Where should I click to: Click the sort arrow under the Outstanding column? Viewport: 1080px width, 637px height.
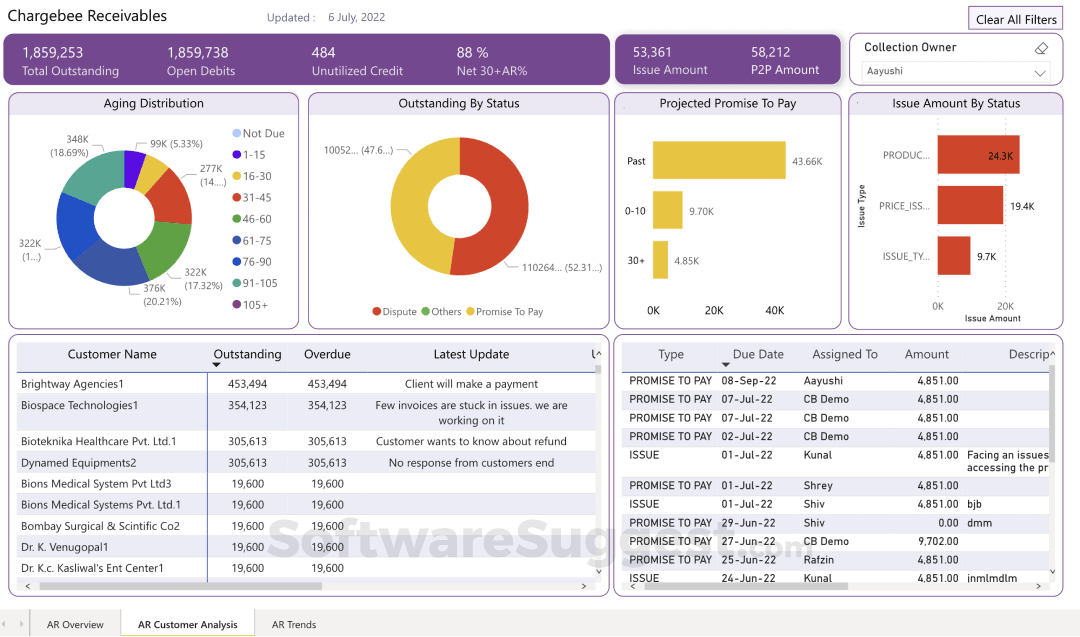click(218, 364)
